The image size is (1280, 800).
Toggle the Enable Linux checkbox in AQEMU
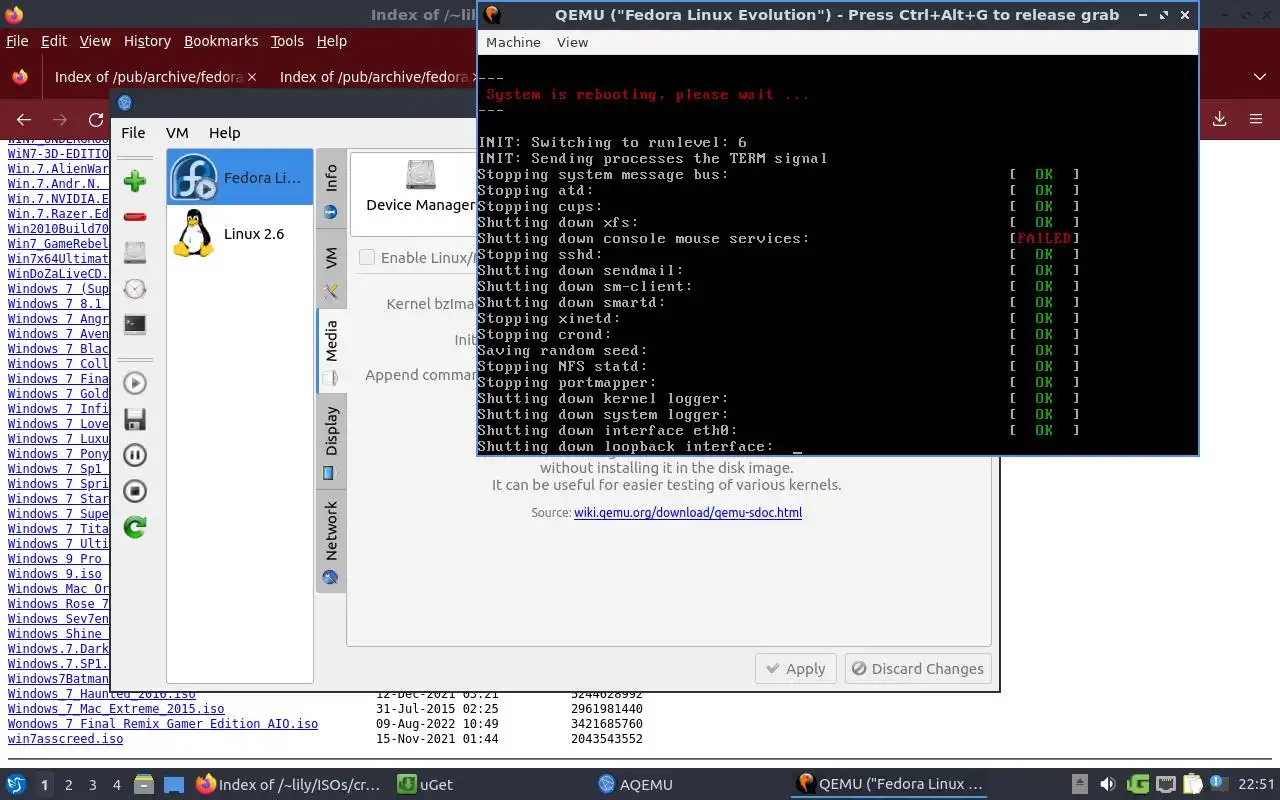367,257
